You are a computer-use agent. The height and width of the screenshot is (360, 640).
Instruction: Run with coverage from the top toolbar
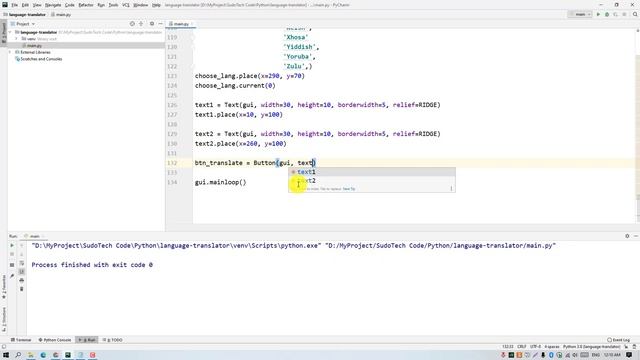616,14
